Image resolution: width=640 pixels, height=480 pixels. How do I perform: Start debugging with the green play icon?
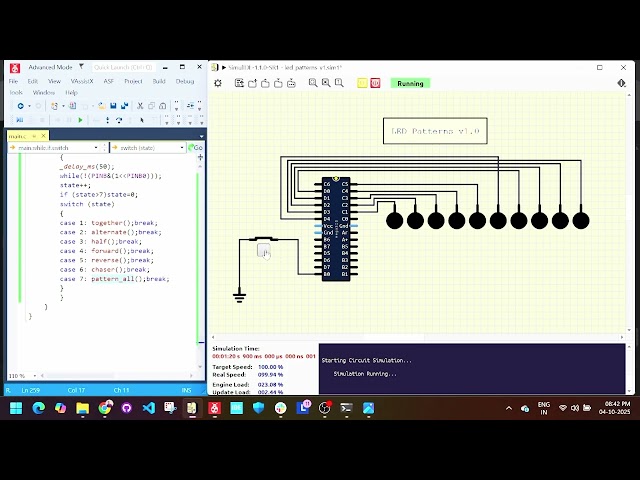80,120
